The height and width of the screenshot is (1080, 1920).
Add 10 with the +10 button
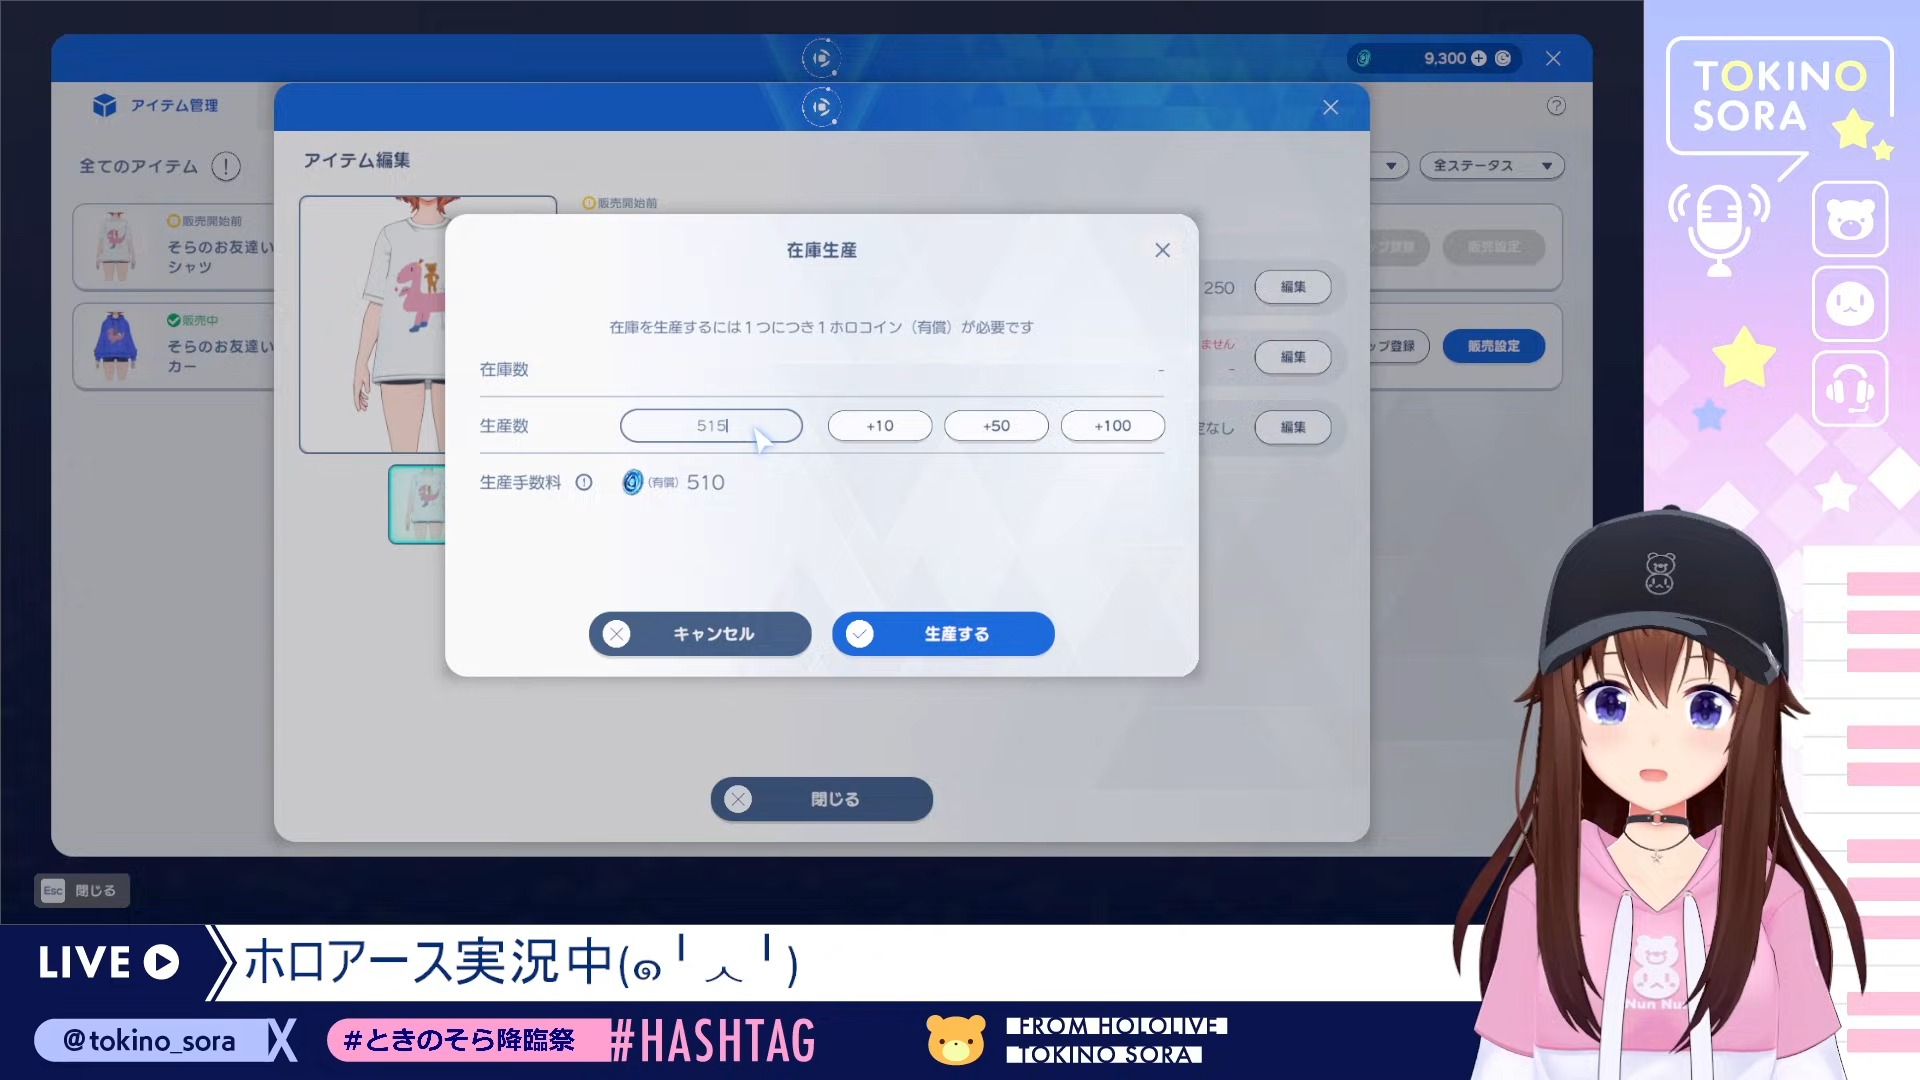(x=880, y=426)
